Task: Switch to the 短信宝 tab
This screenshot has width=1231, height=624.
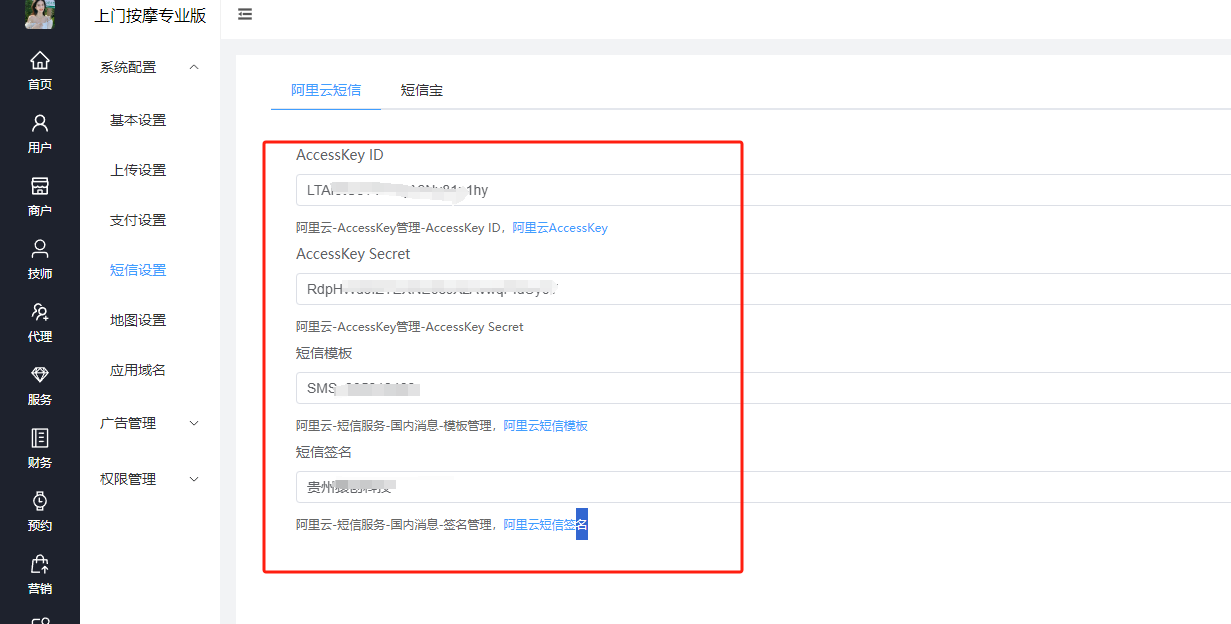Action: (x=422, y=90)
